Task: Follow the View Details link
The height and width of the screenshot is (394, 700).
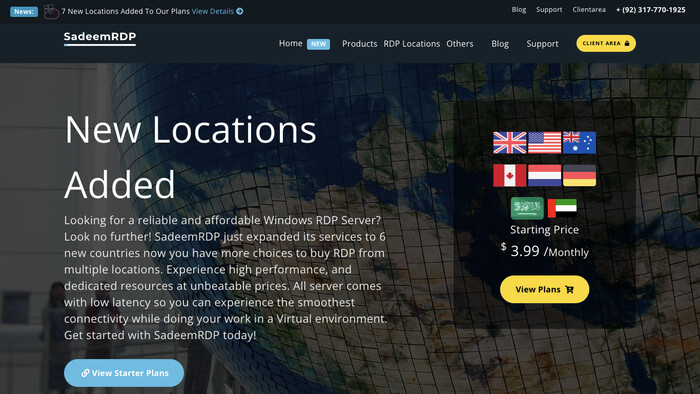Action: [212, 11]
